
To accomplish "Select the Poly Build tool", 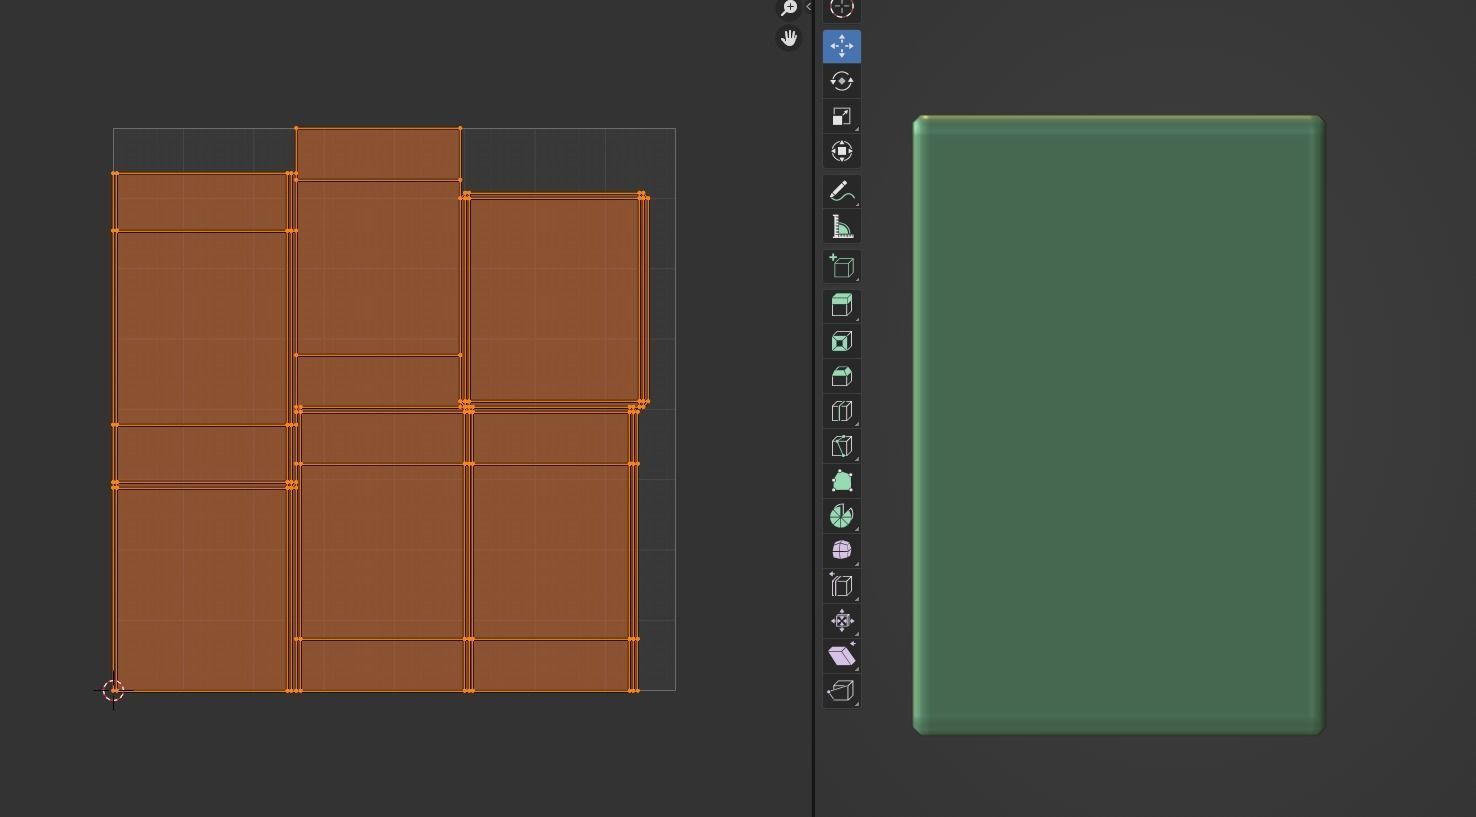I will pyautogui.click(x=841, y=481).
